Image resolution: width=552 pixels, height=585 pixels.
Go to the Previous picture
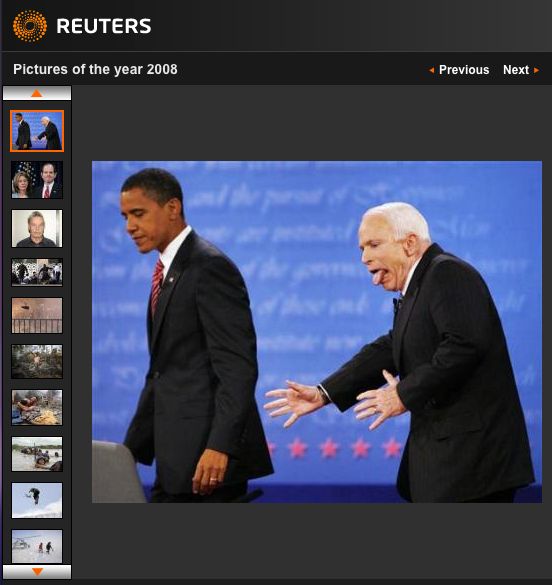pos(459,70)
